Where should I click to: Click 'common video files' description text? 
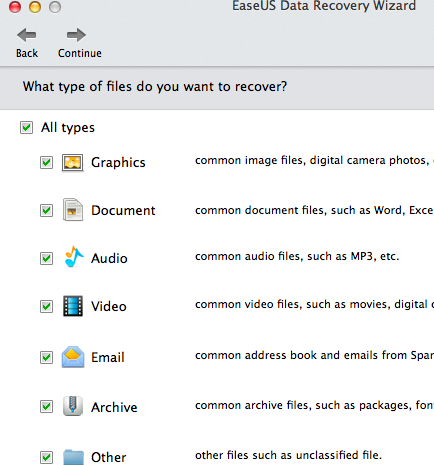pos(314,304)
